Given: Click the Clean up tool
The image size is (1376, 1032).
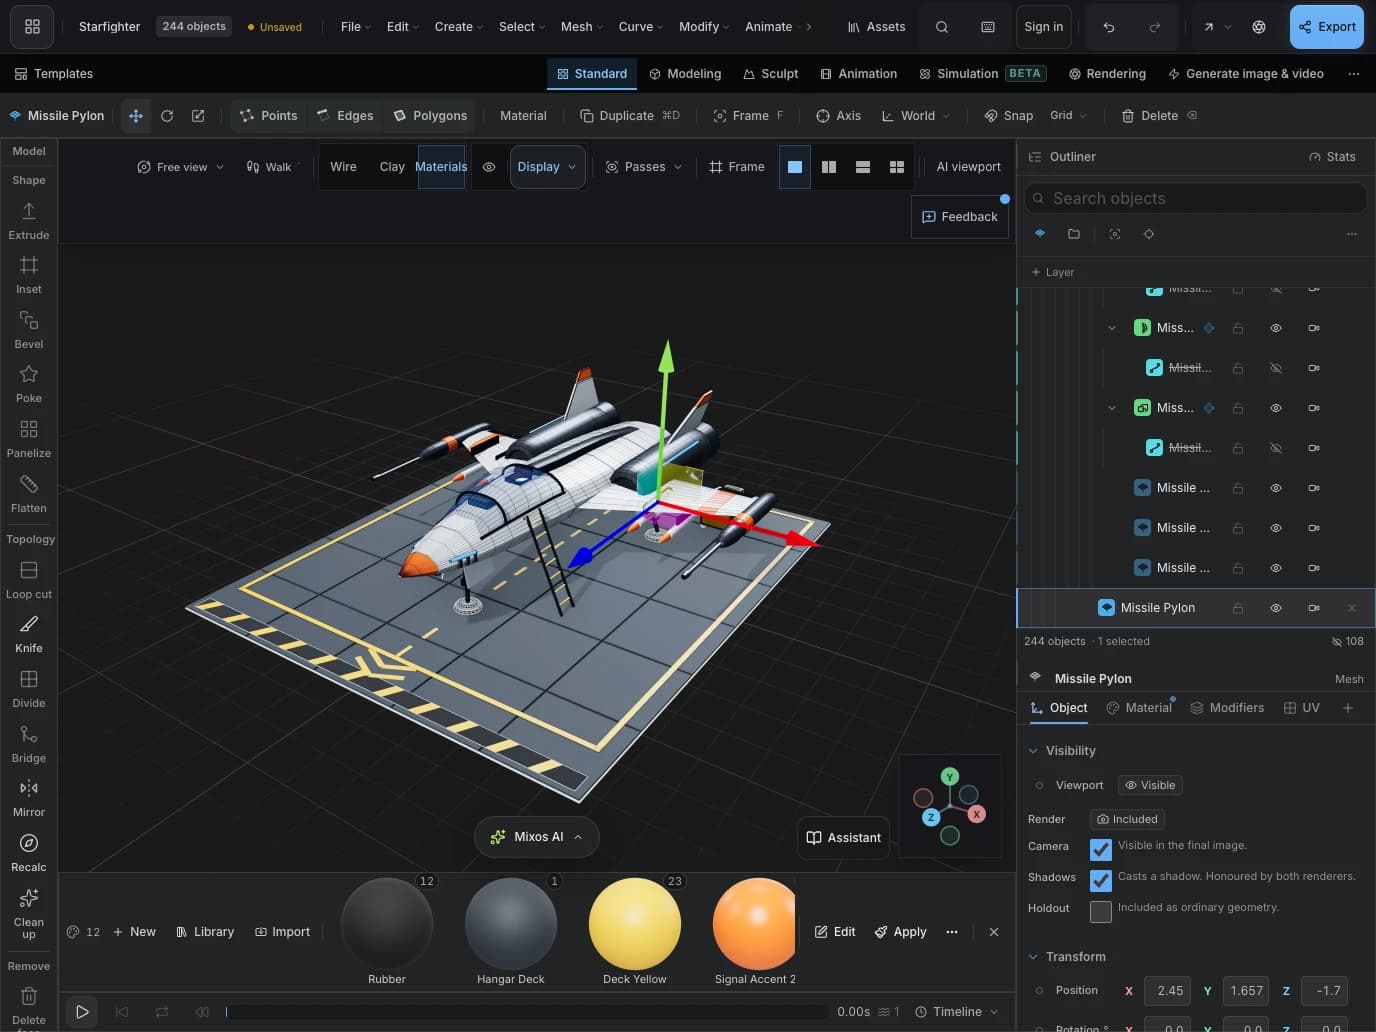Looking at the screenshot, I should 29,913.
